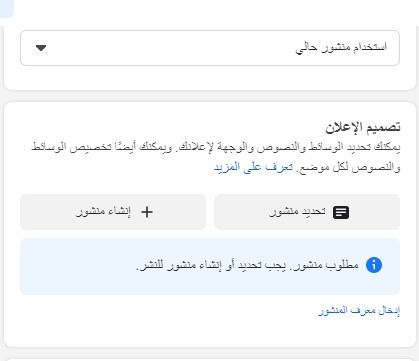Image resolution: width=419 pixels, height=361 pixels.
Task: Select the "تحديد منشور" button
Action: click(307, 212)
